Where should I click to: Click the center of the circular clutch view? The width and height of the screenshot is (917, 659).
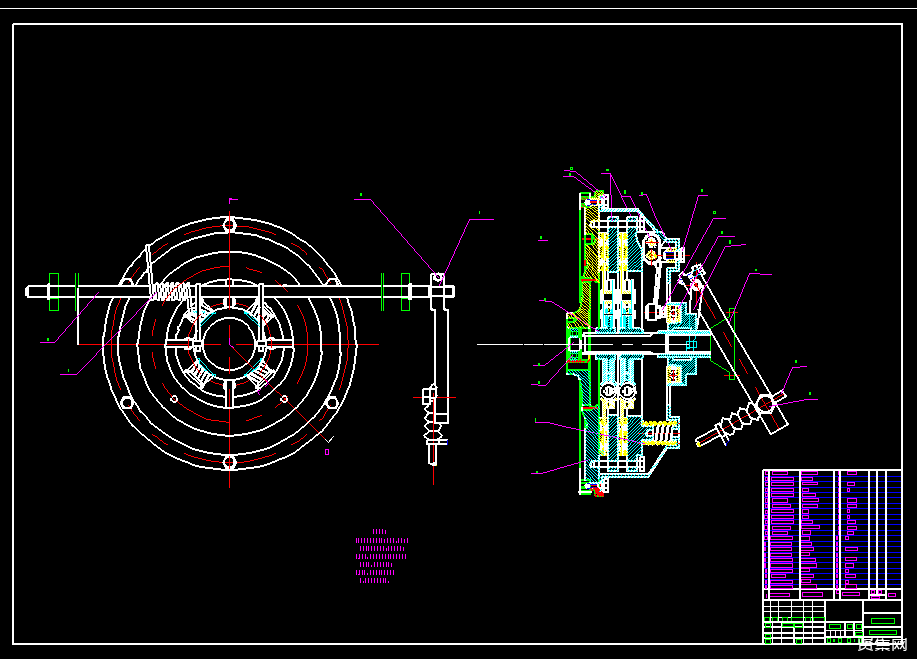point(230,344)
